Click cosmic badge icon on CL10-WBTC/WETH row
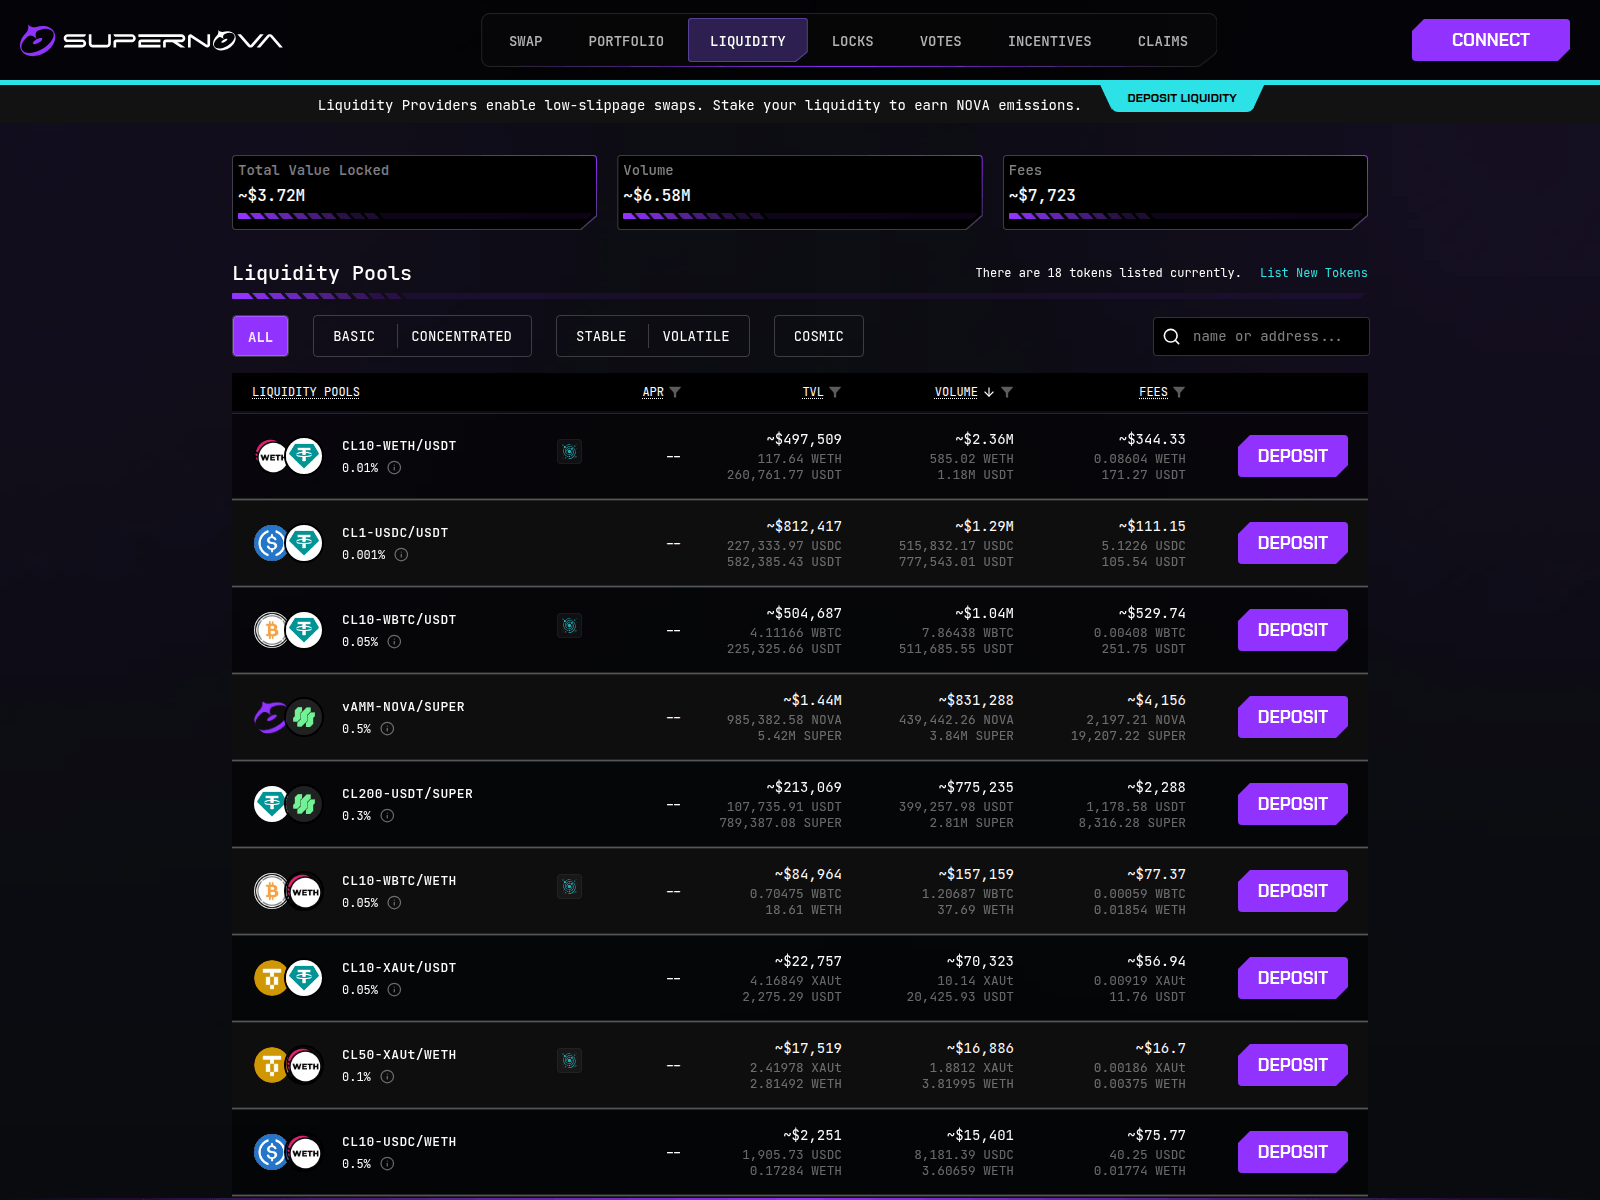This screenshot has height=1200, width=1600. [569, 887]
